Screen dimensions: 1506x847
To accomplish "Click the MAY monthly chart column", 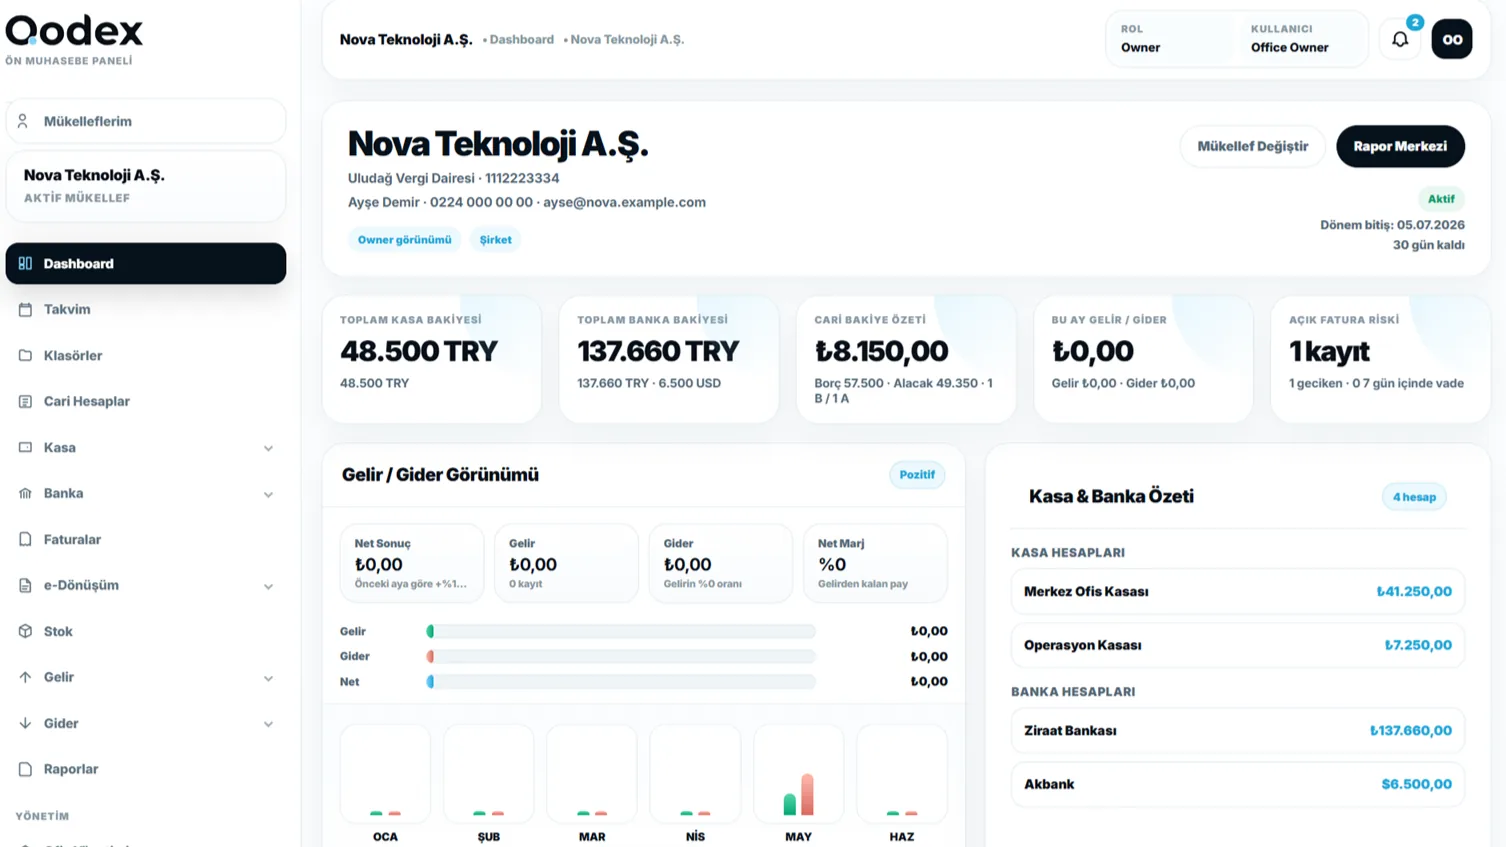I will [798, 784].
